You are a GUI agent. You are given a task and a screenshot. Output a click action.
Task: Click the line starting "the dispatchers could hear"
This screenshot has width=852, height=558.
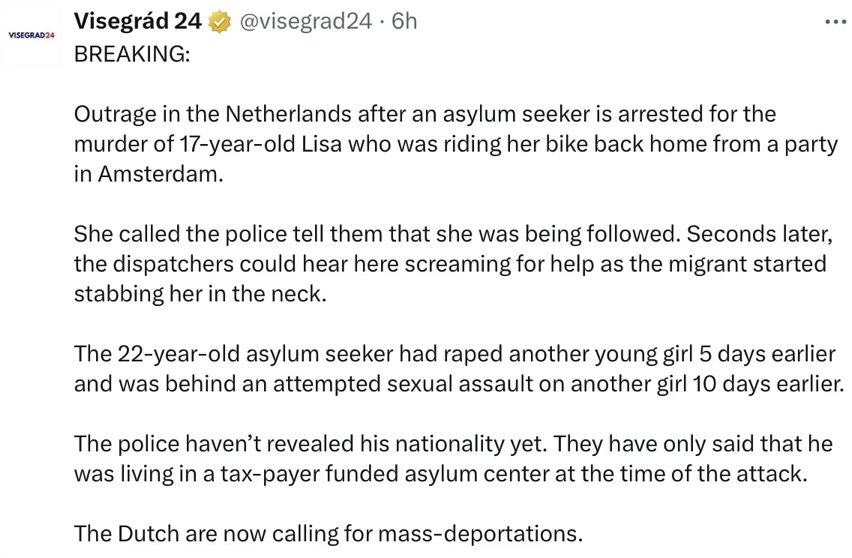point(450,264)
